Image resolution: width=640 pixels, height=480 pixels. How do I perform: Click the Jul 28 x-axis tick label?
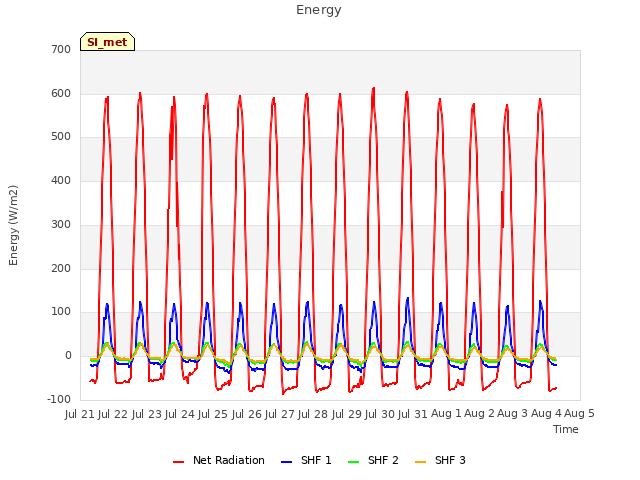(x=313, y=414)
